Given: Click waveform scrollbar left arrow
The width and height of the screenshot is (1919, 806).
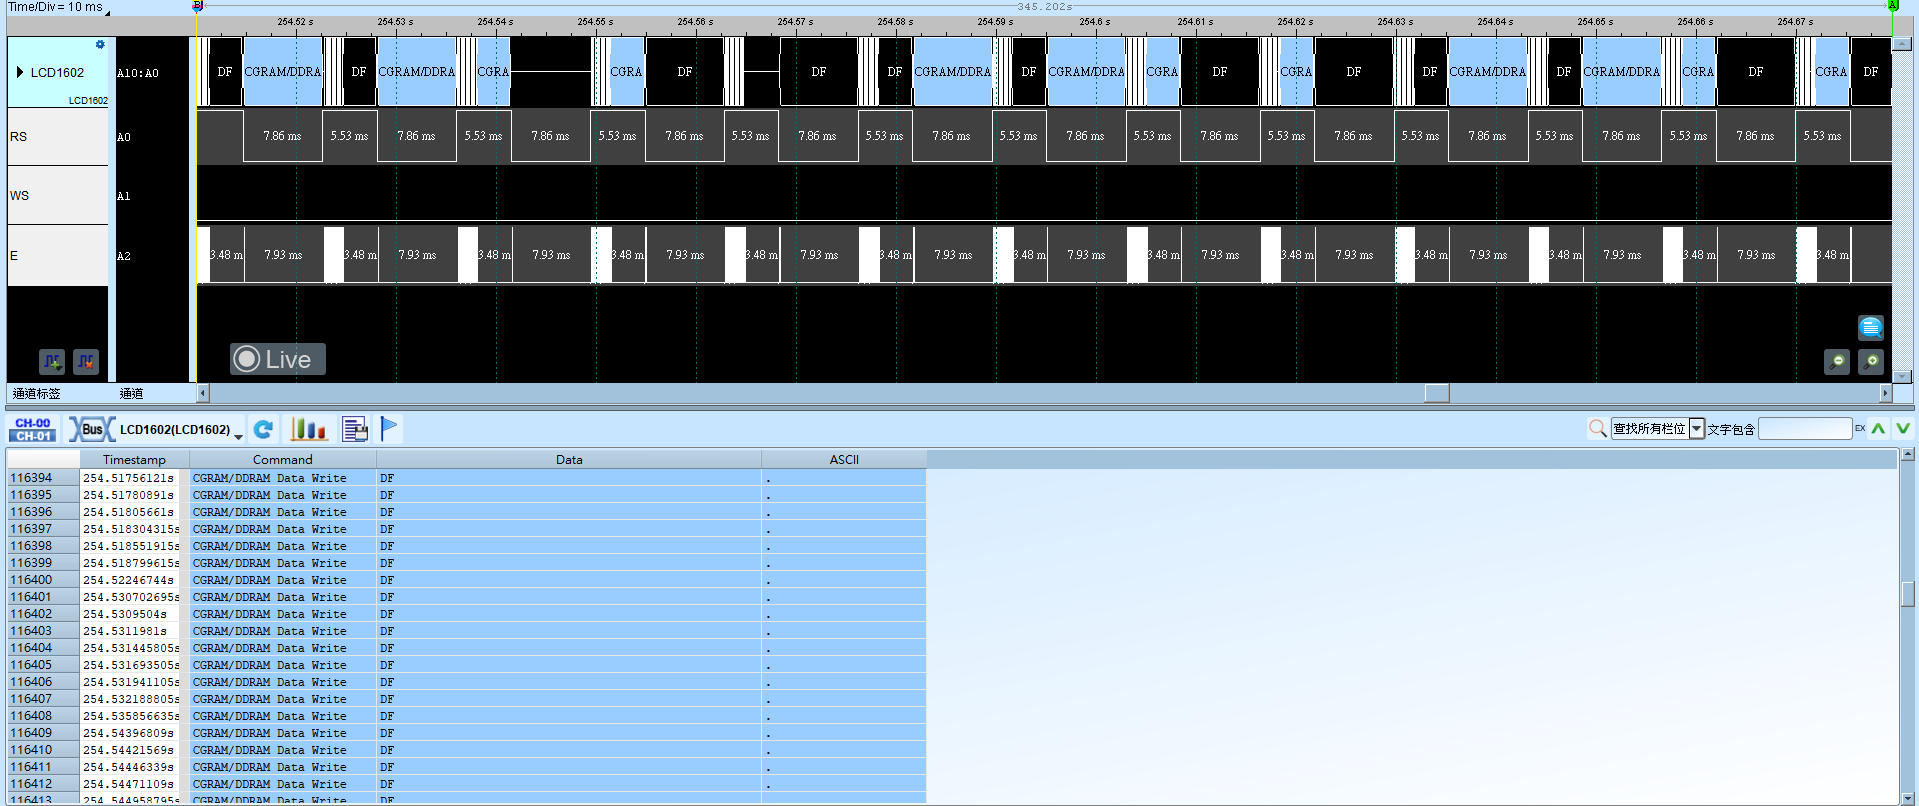Looking at the screenshot, I should 203,393.
